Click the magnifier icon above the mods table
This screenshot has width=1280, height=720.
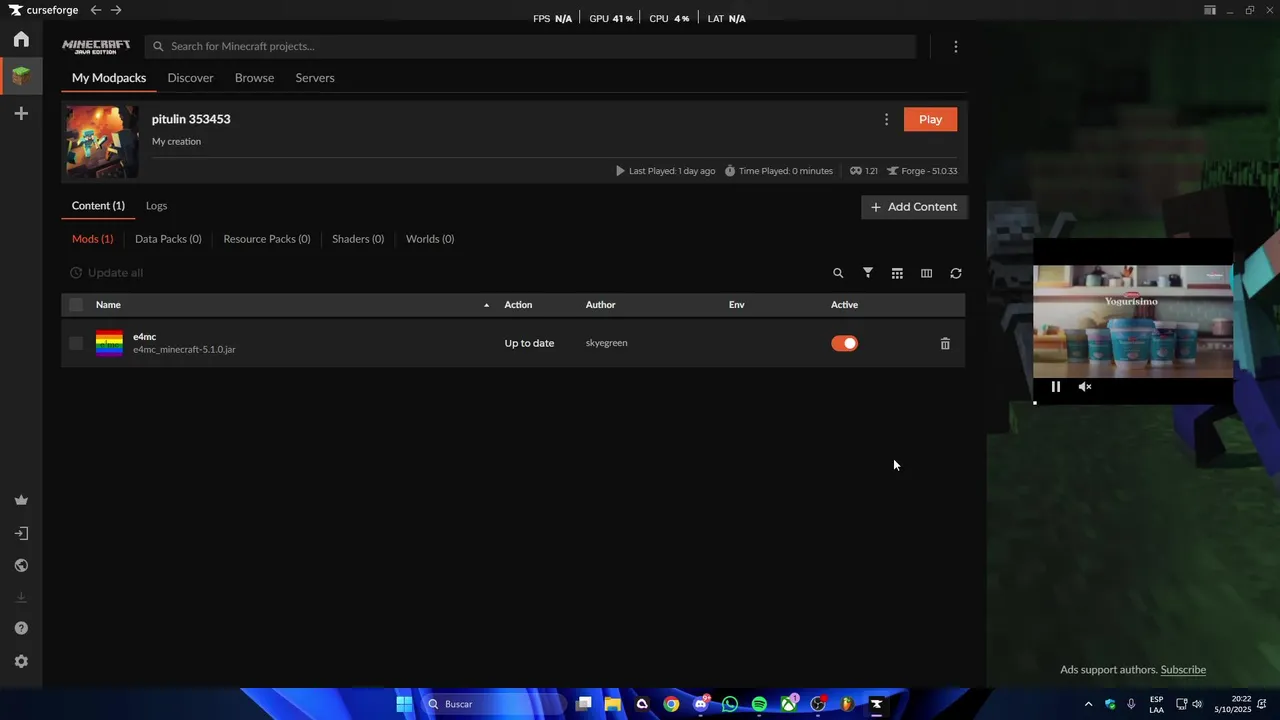838,273
